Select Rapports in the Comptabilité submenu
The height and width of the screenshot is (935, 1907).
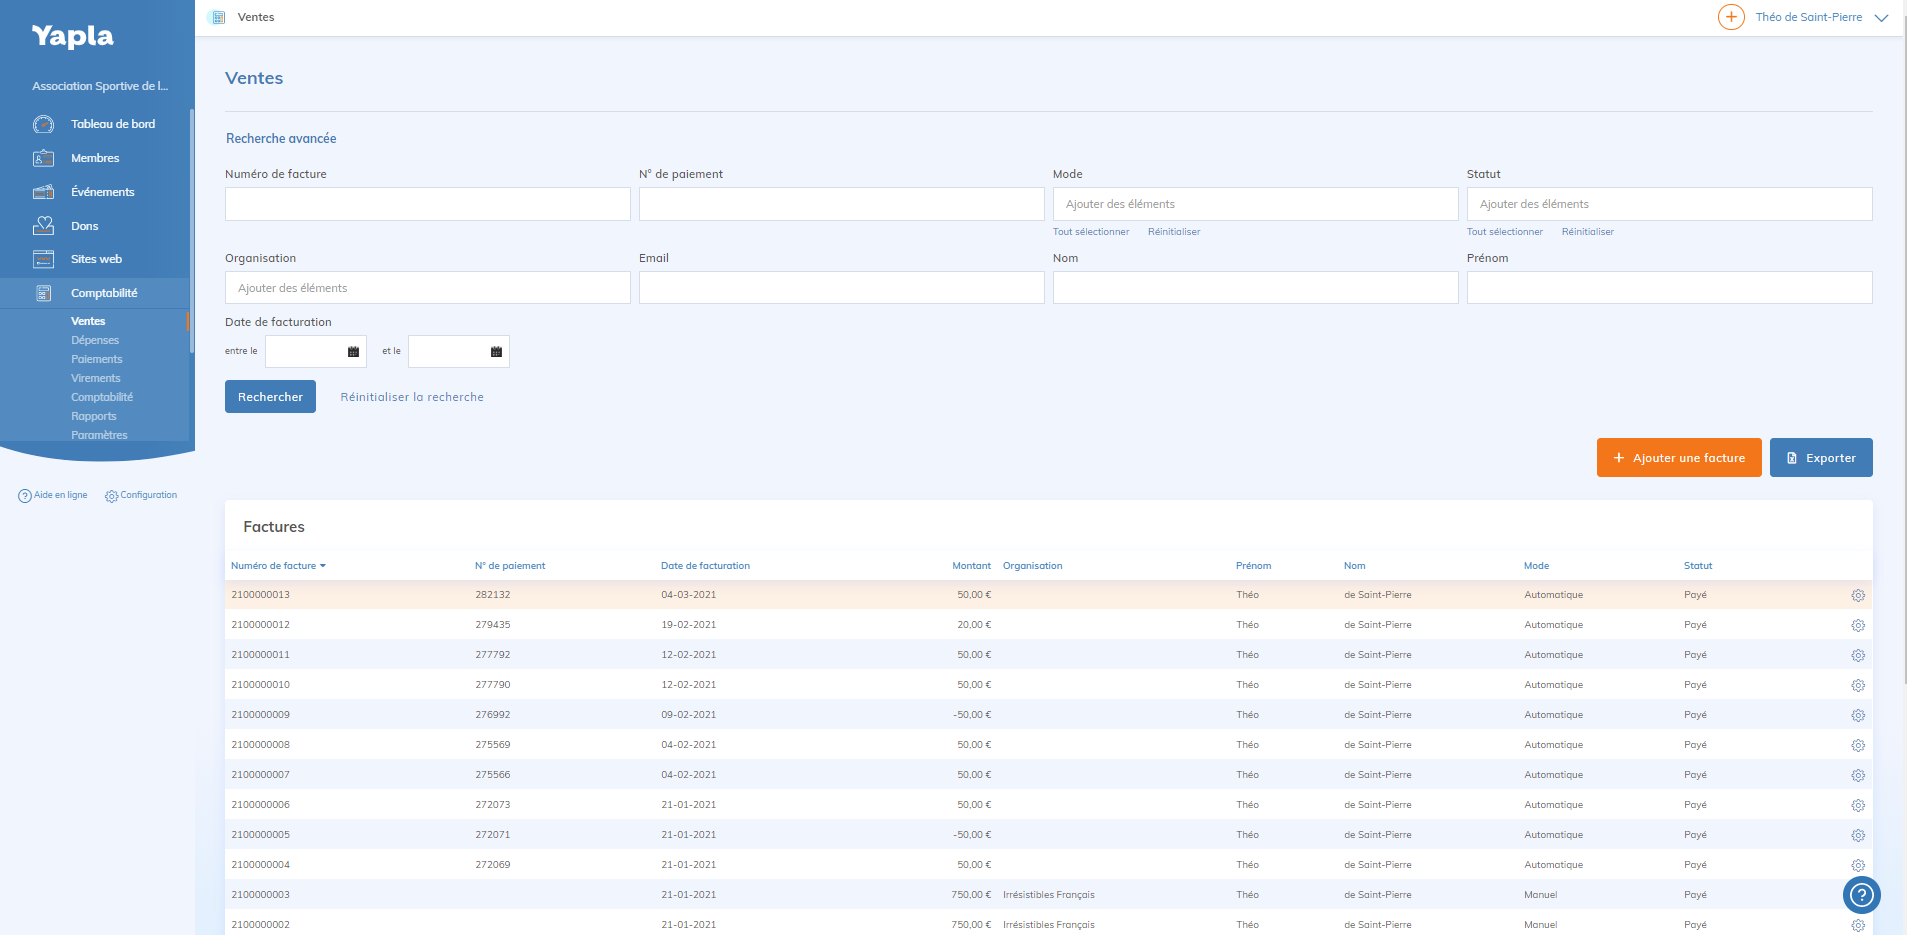click(94, 416)
